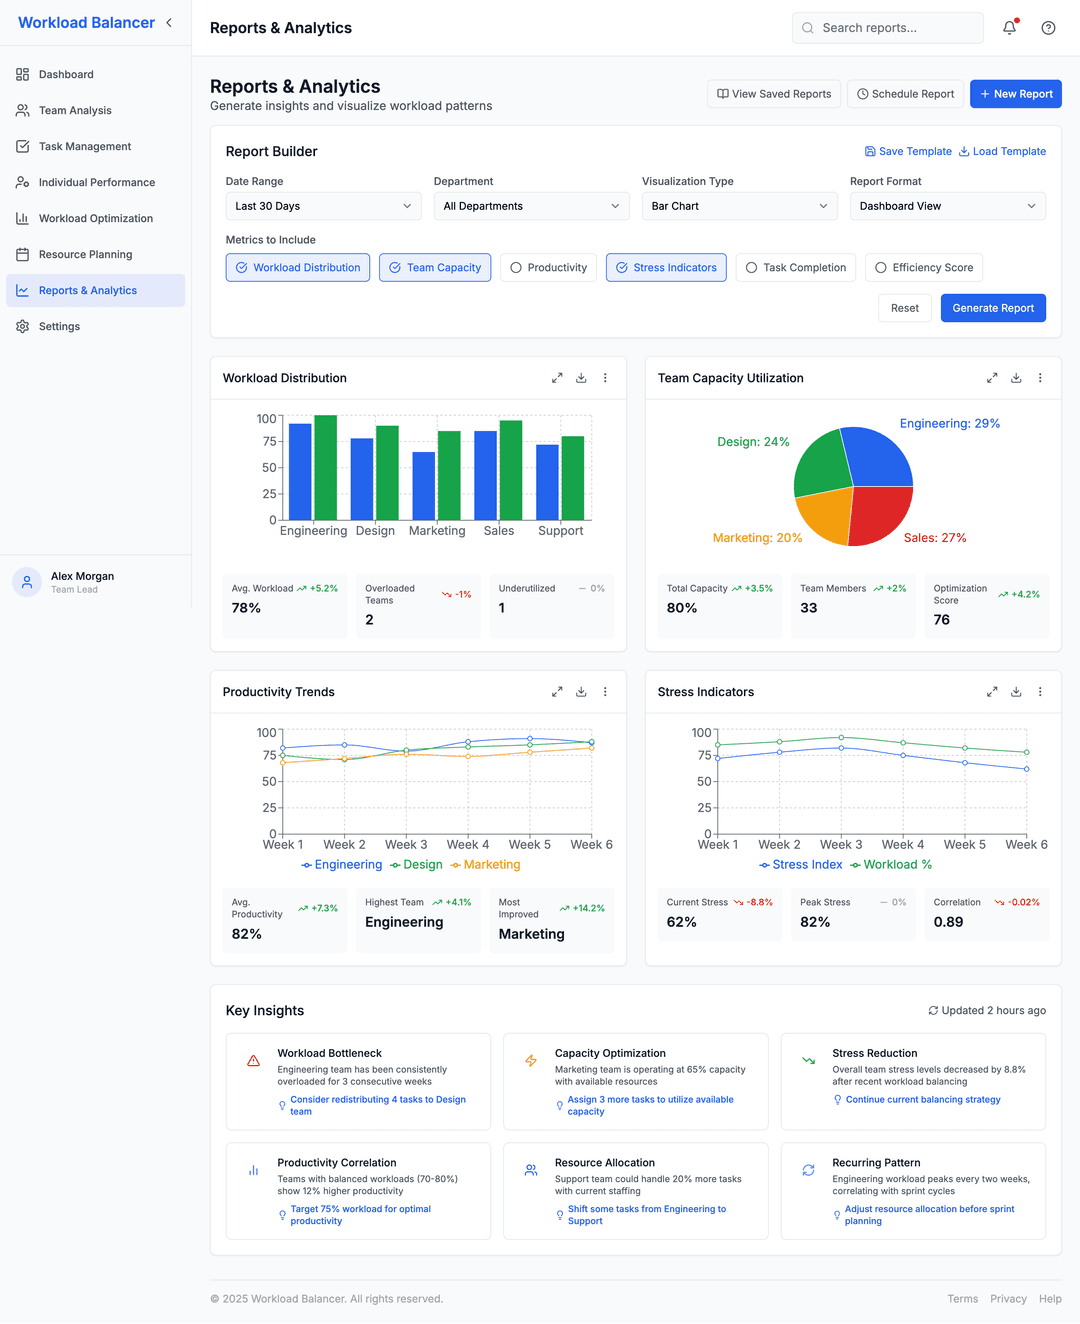The image size is (1080, 1324).
Task: Download the Productivity Trends chart
Action: tap(581, 691)
